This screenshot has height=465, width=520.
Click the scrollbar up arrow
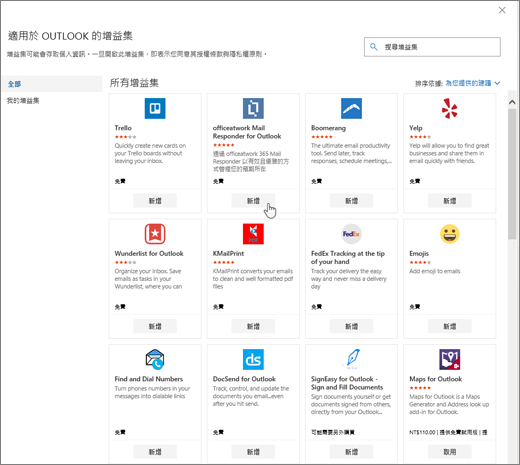(x=512, y=102)
